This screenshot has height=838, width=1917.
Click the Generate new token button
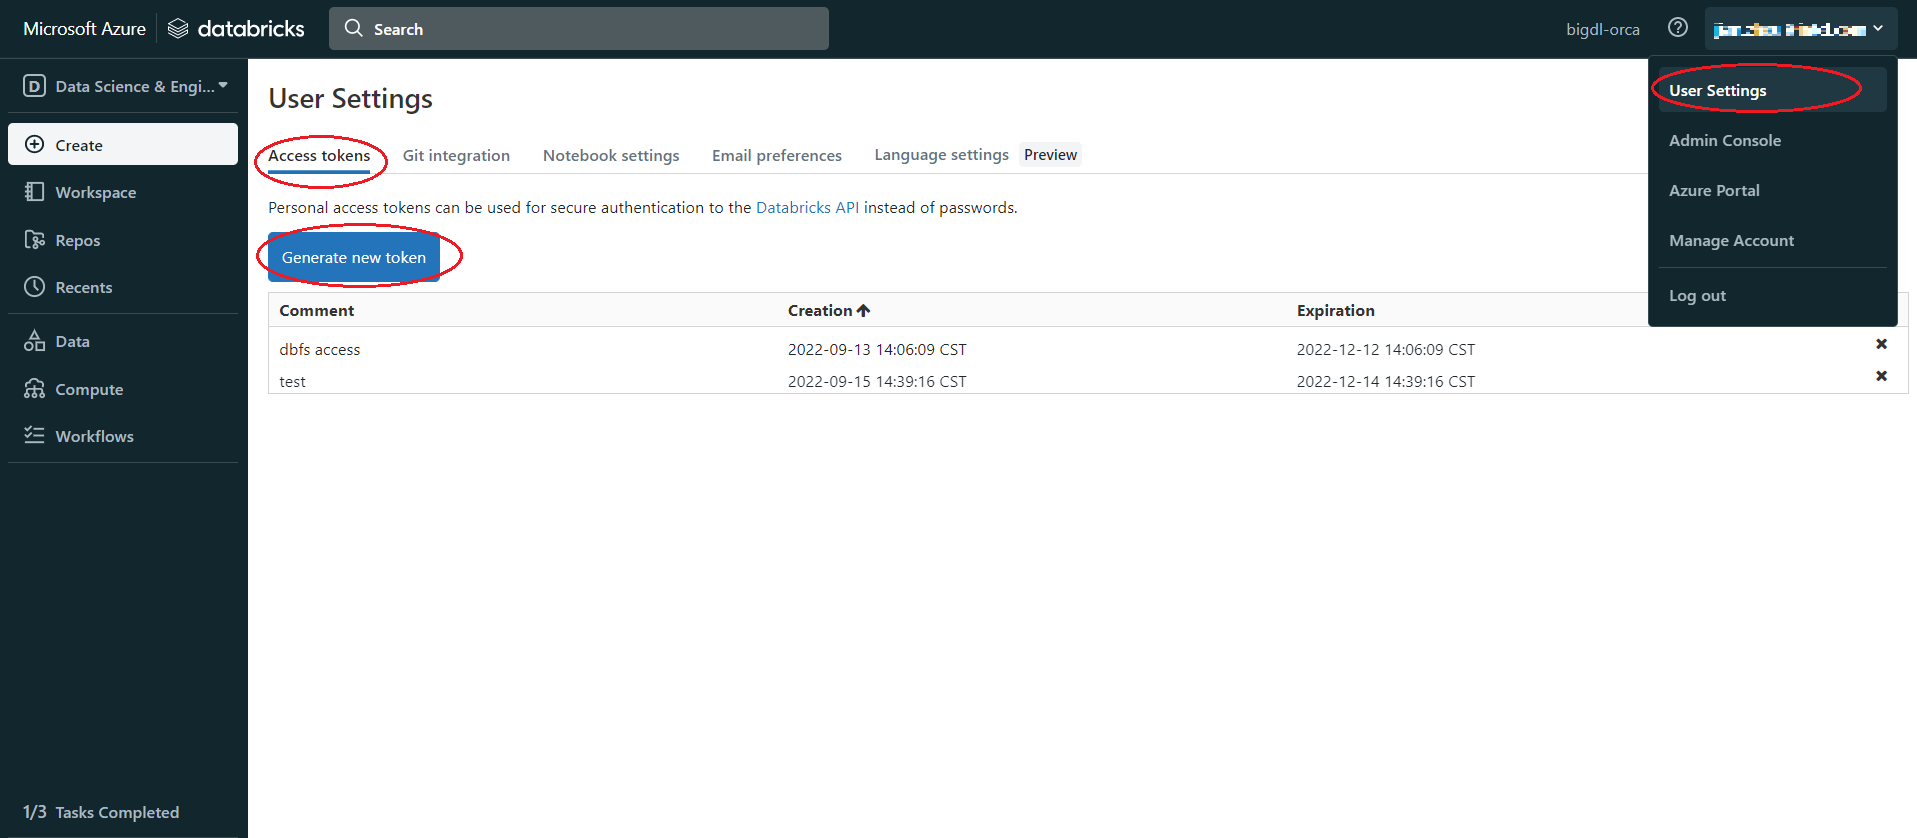[353, 257]
